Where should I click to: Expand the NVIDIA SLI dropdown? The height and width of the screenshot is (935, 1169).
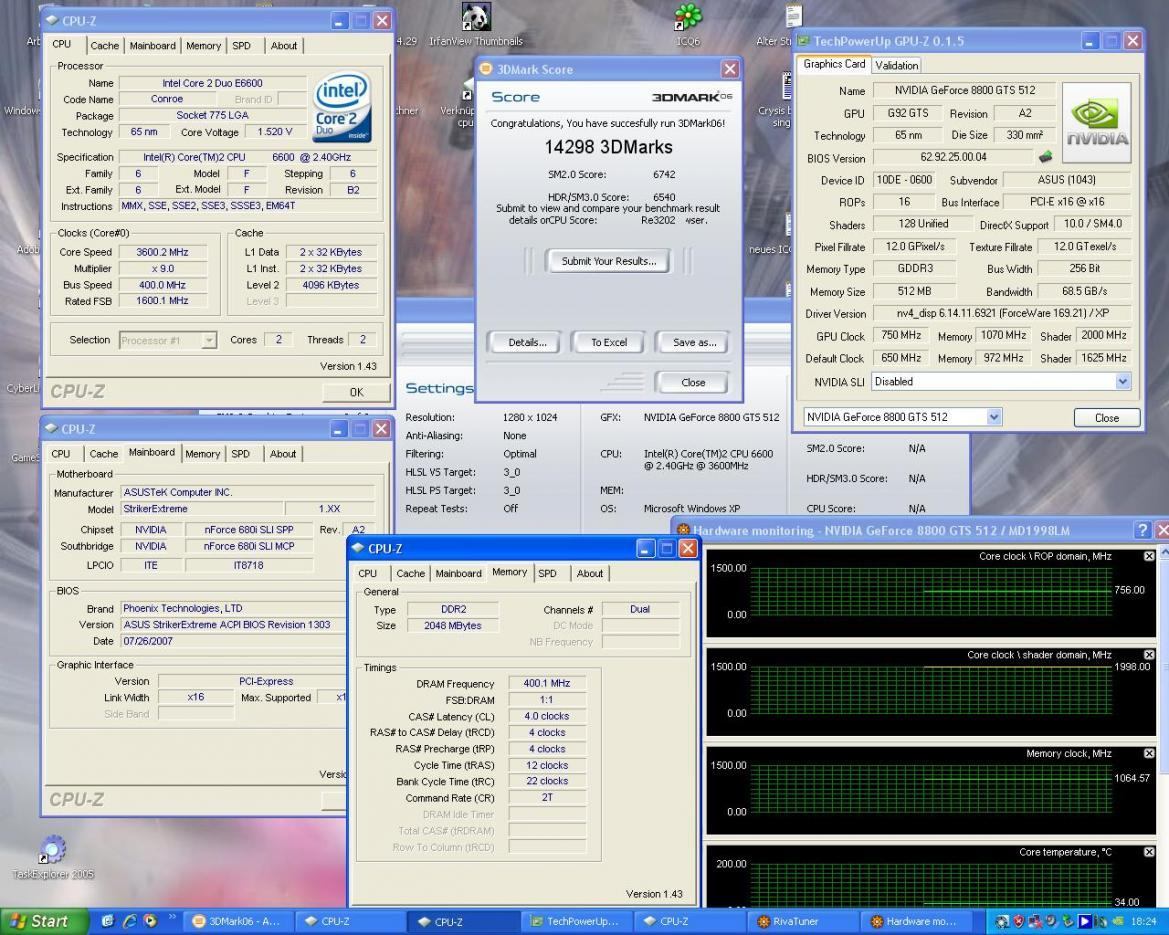(1122, 382)
